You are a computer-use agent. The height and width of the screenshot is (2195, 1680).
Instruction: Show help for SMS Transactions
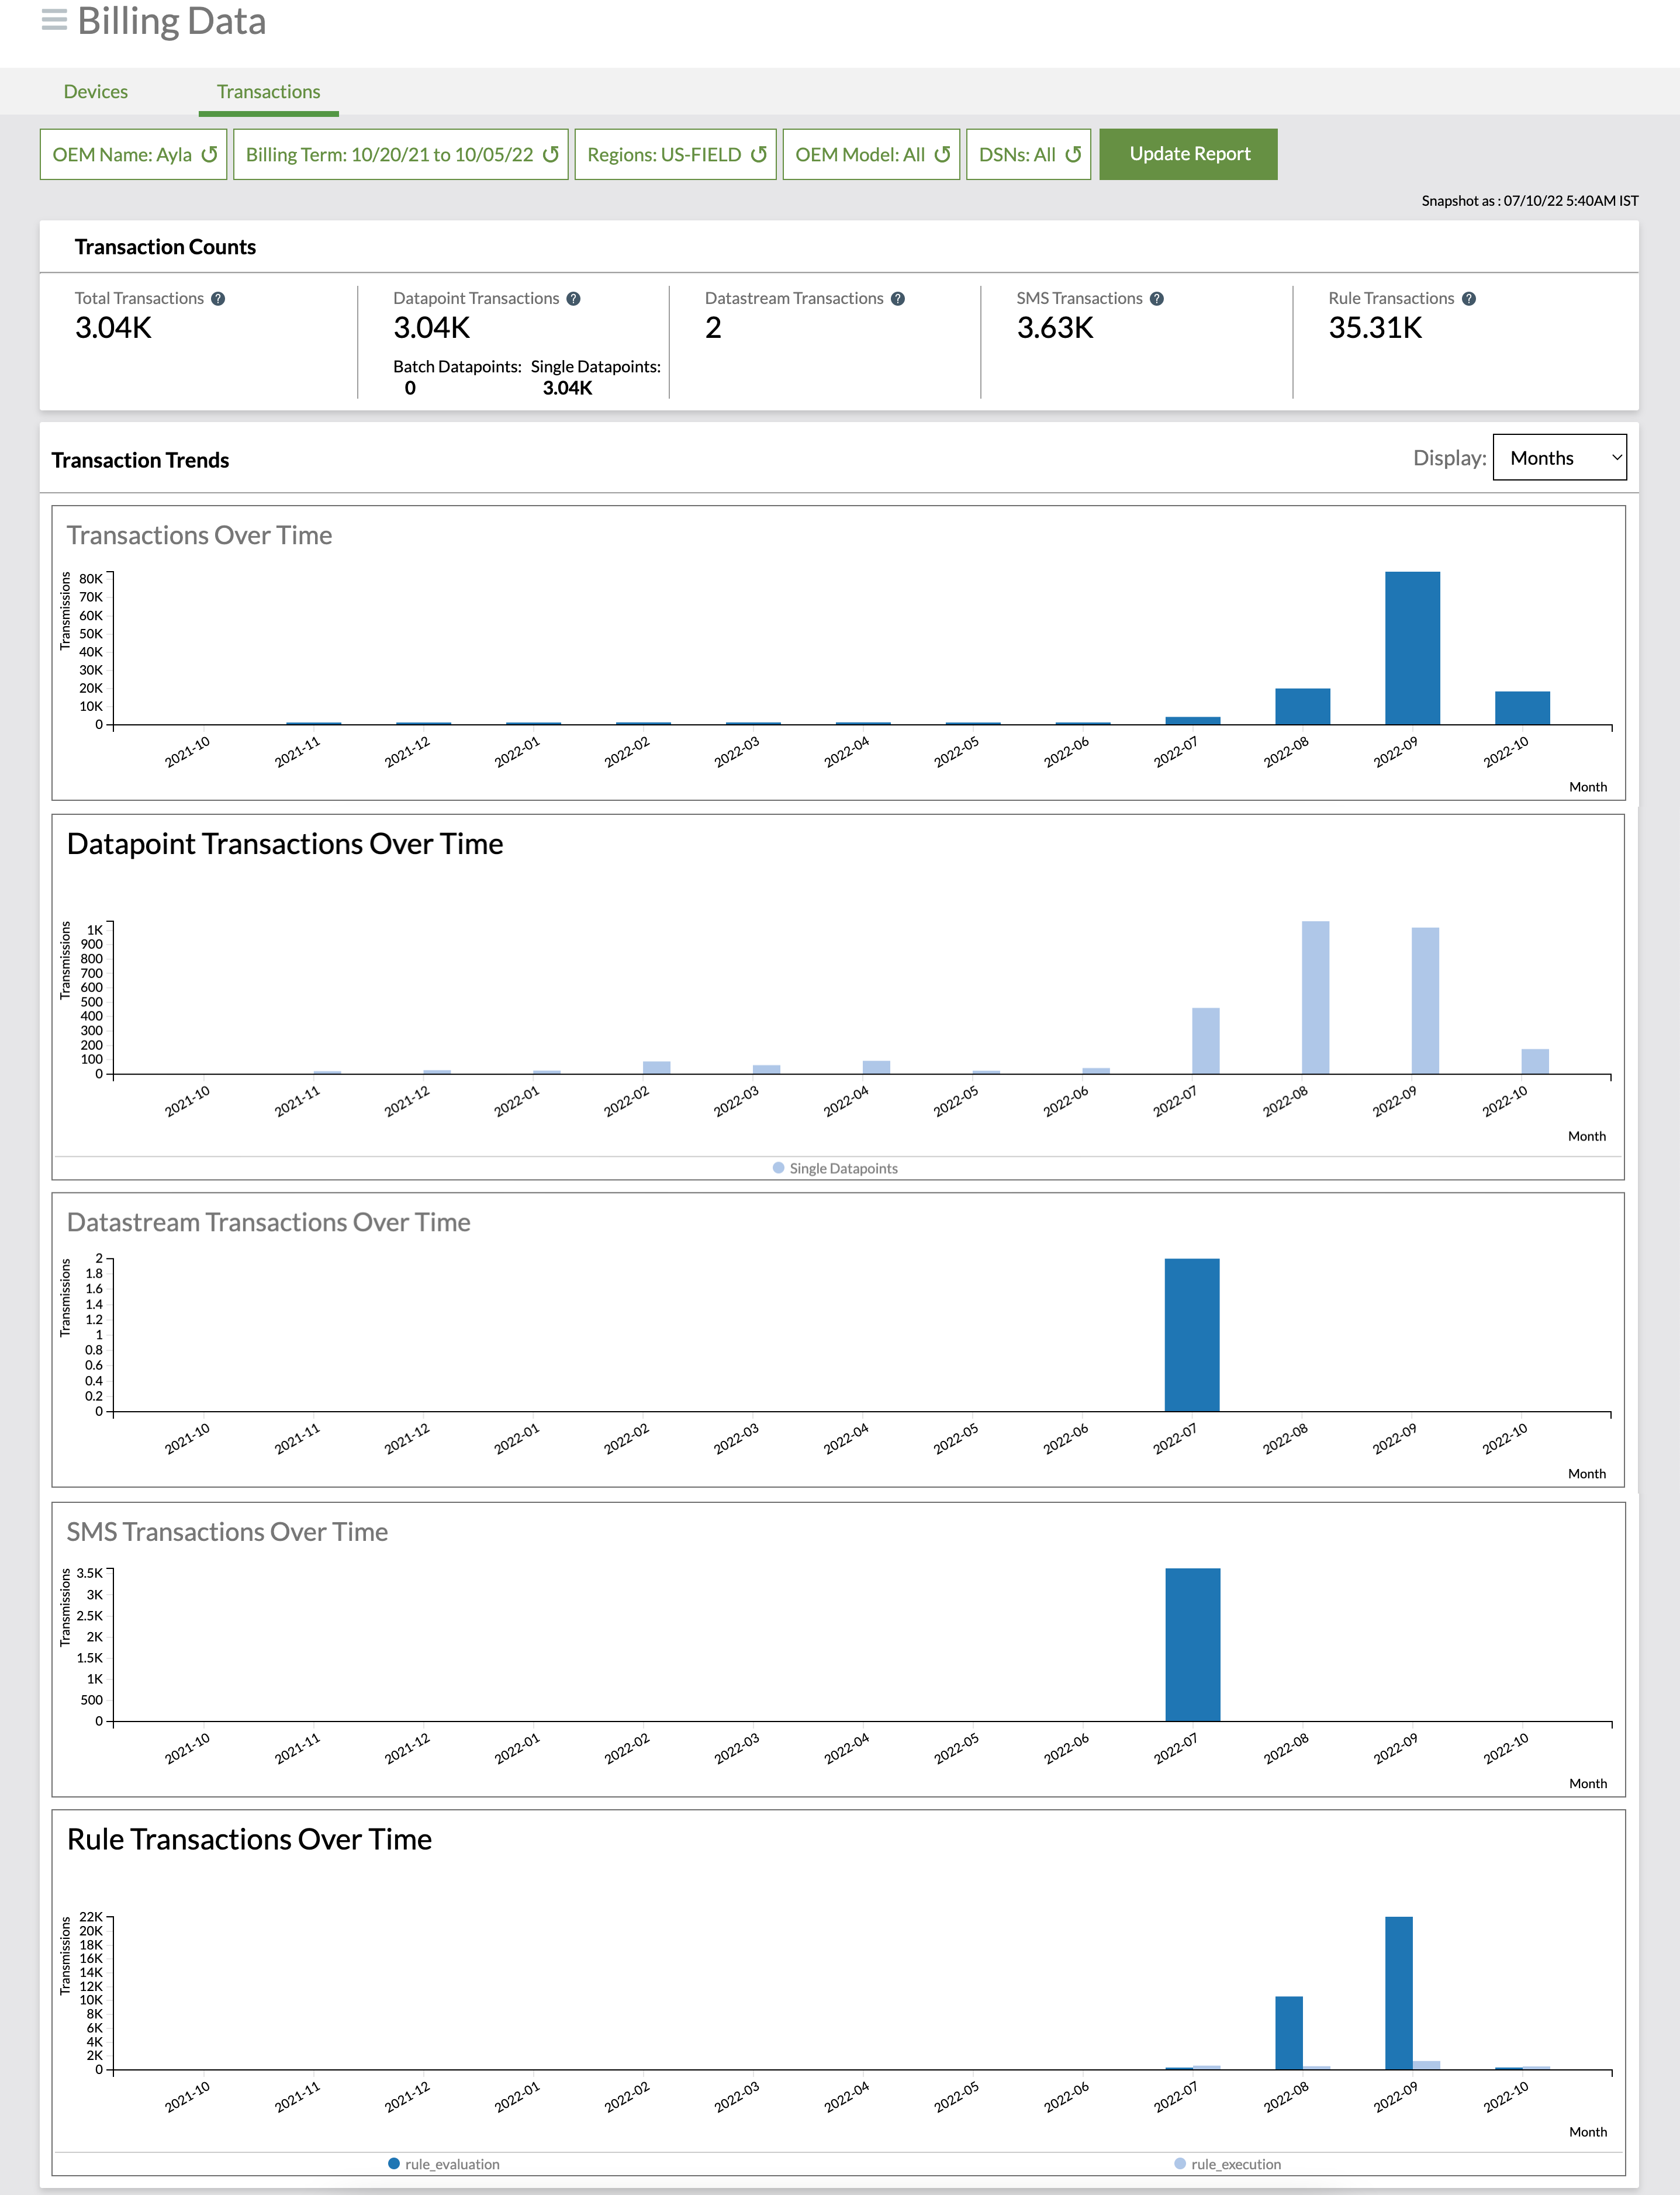pos(1157,299)
